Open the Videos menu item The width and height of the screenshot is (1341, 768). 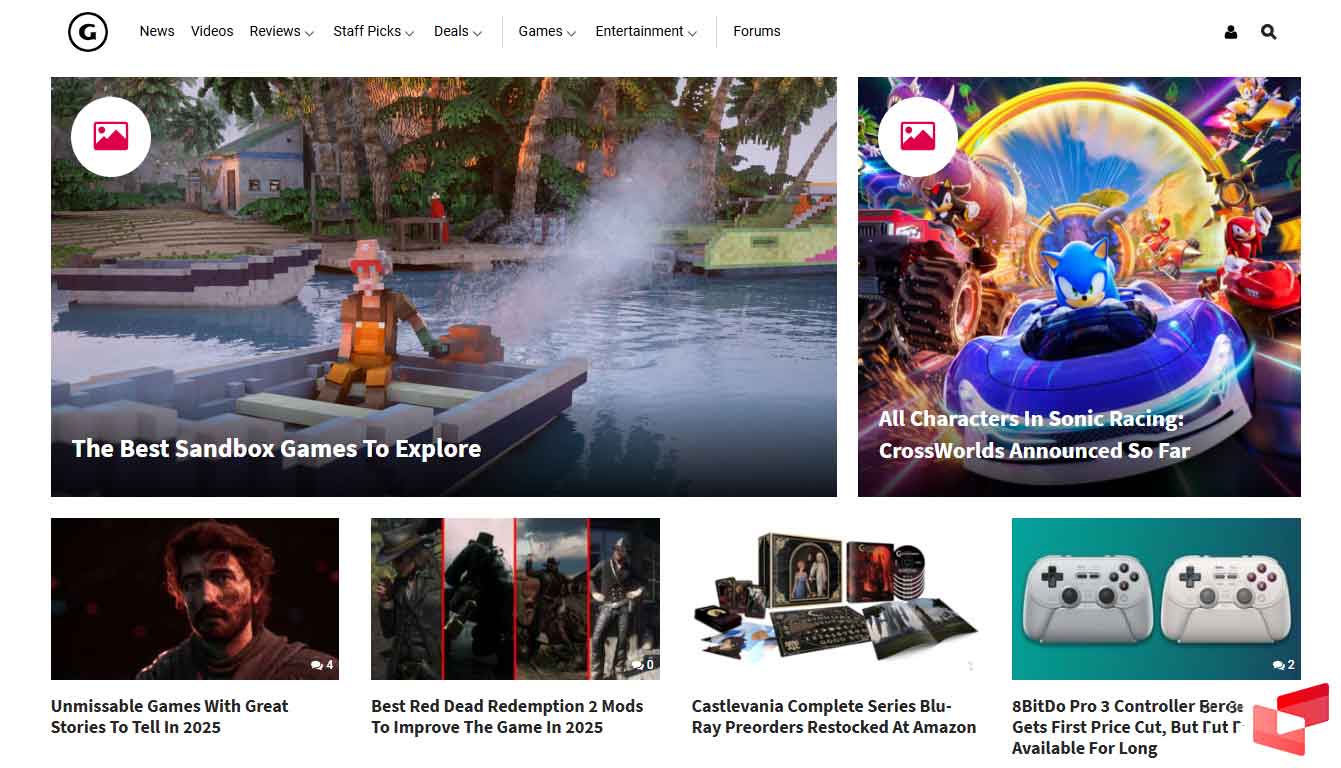point(212,32)
